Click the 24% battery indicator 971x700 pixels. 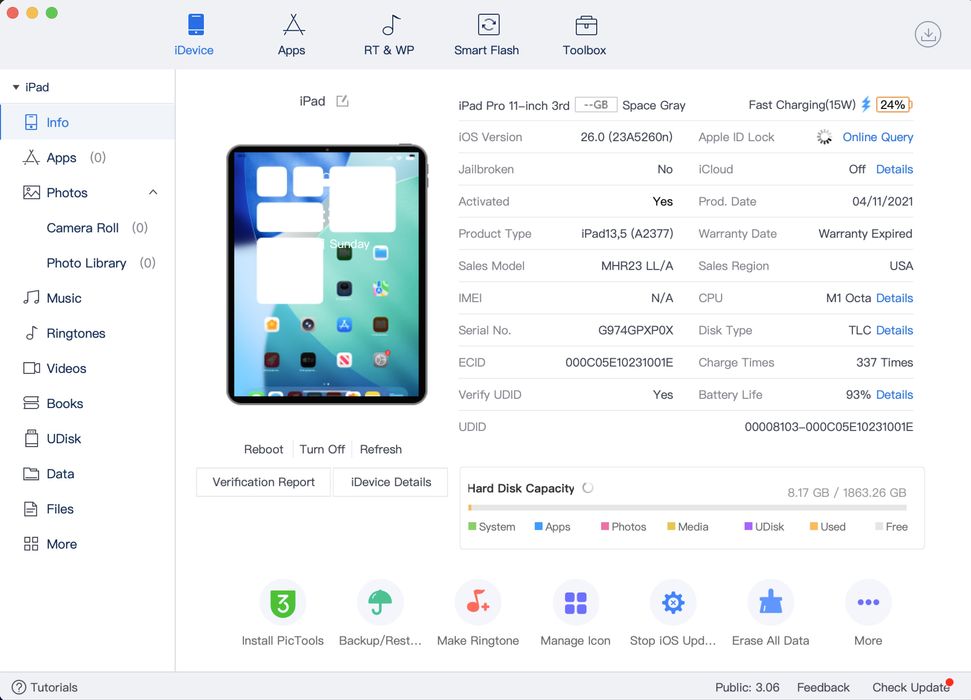click(x=893, y=105)
